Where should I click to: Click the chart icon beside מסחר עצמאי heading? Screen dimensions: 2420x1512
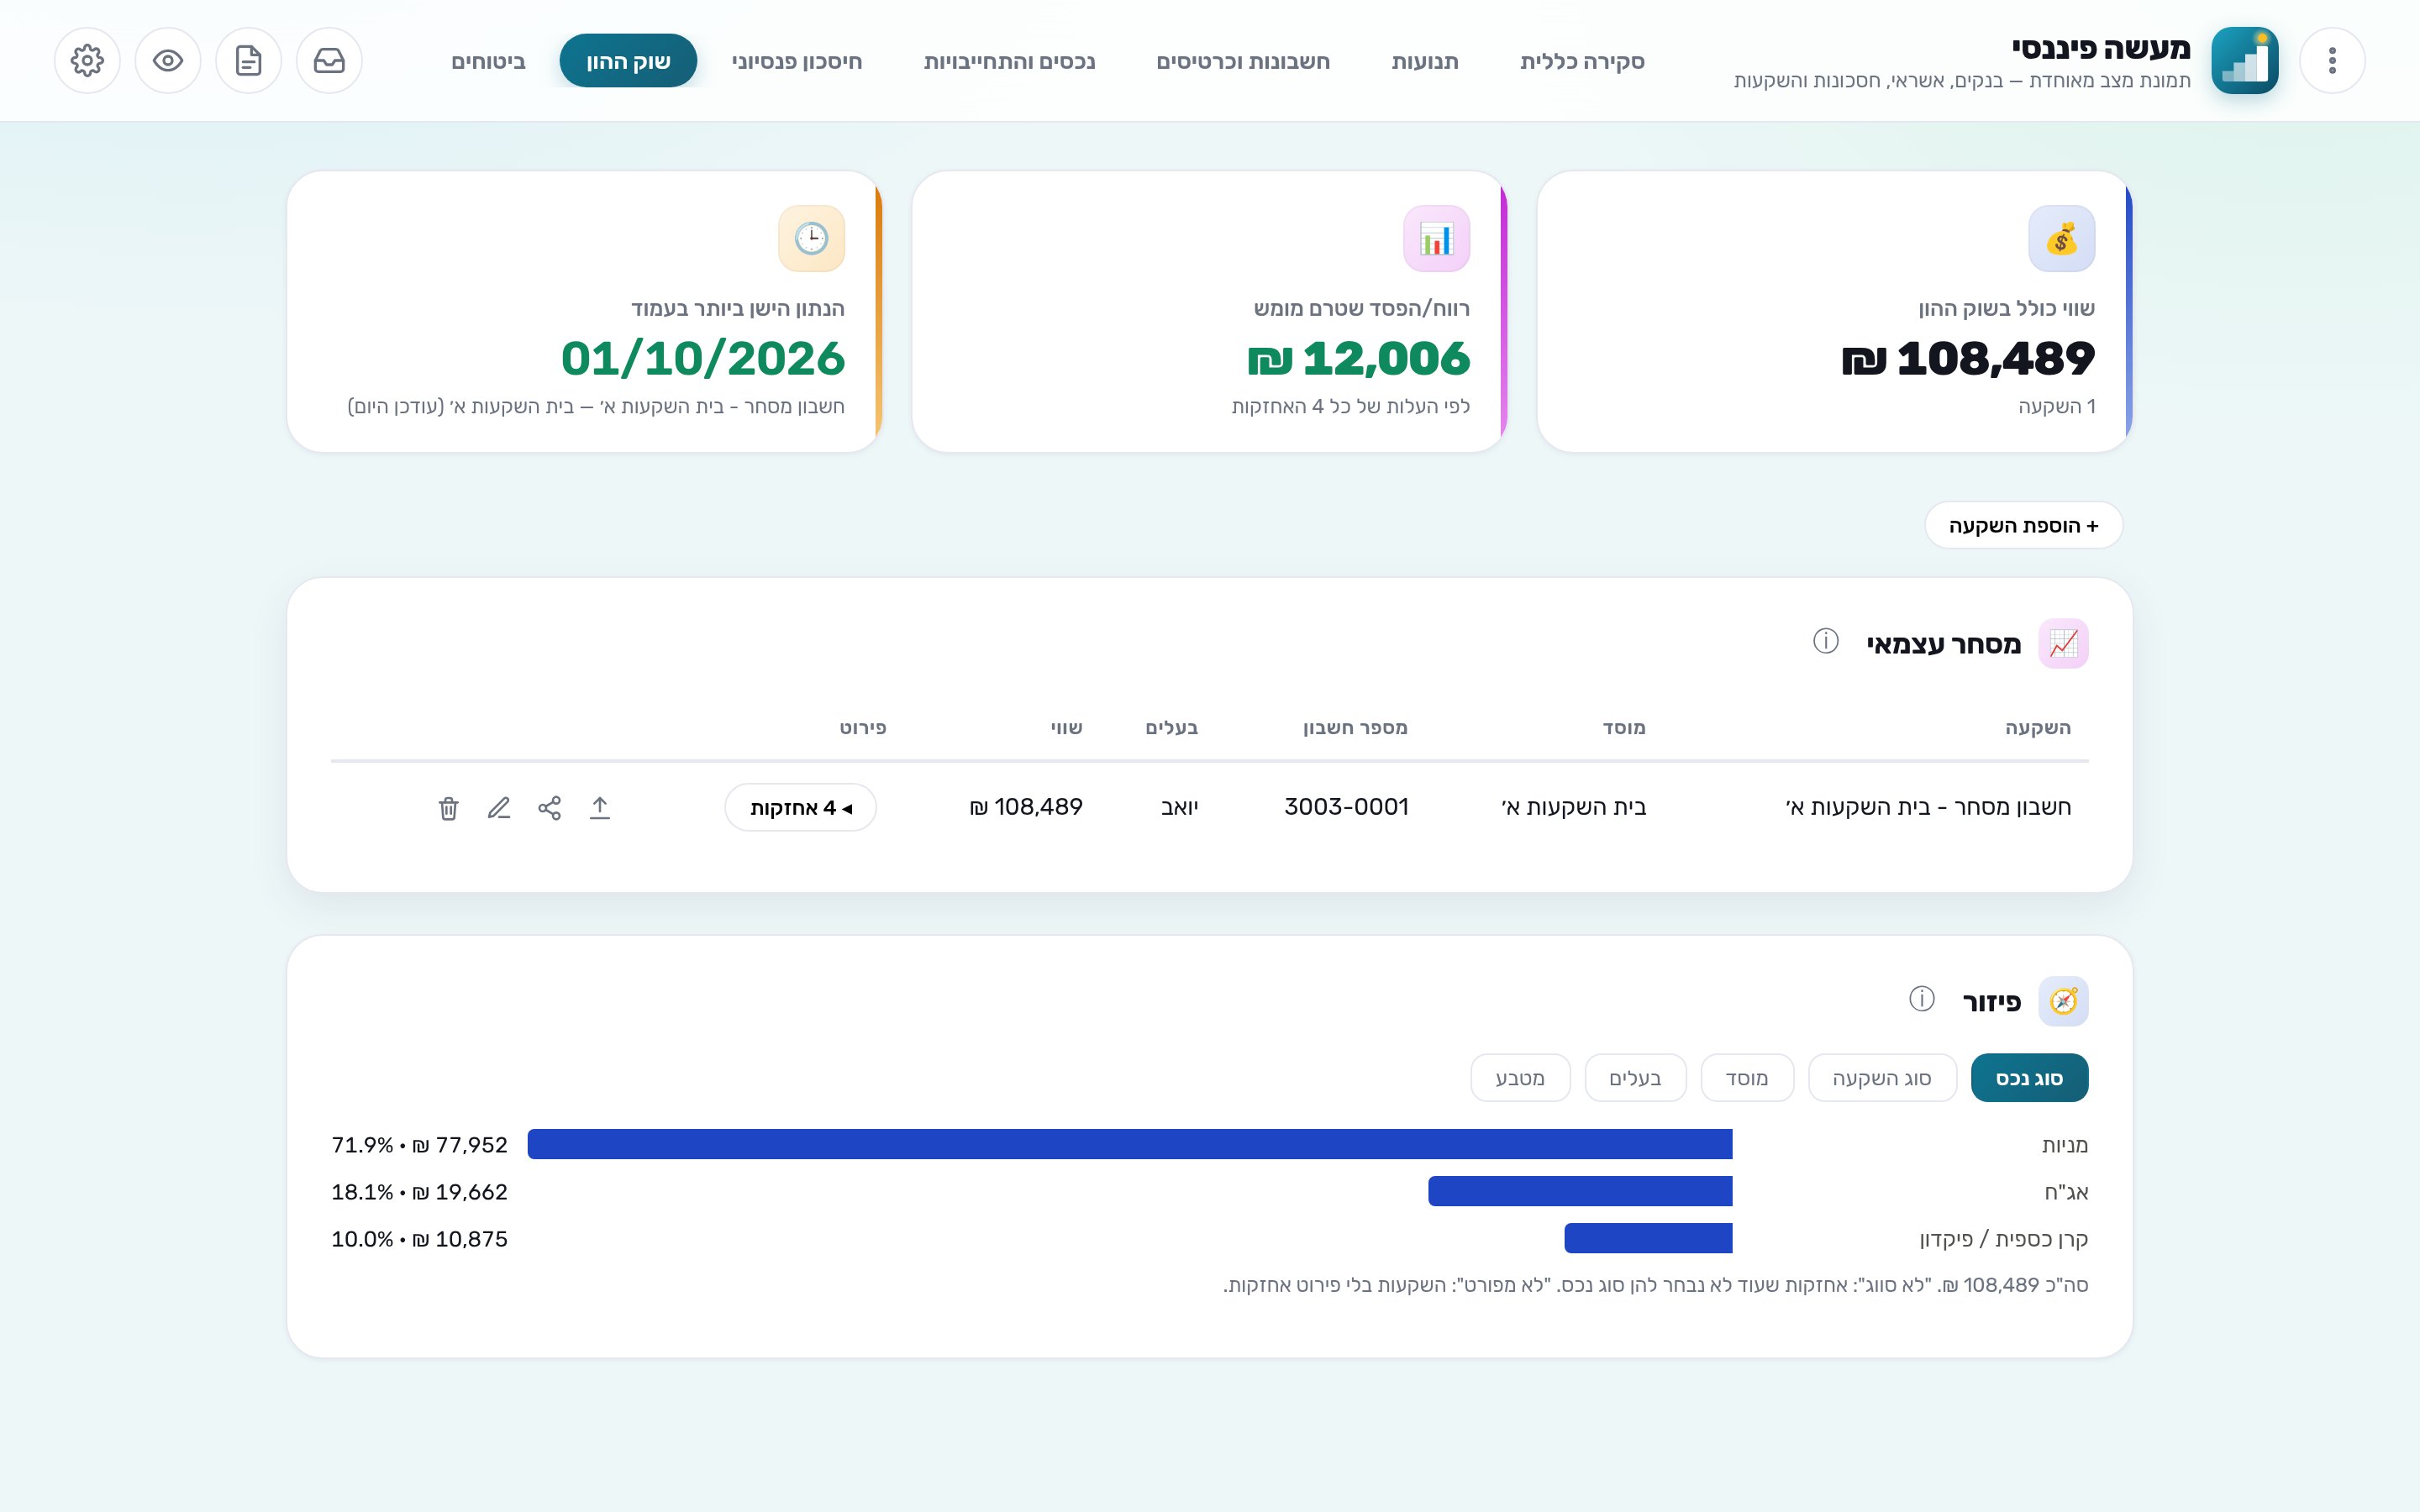(x=2063, y=643)
